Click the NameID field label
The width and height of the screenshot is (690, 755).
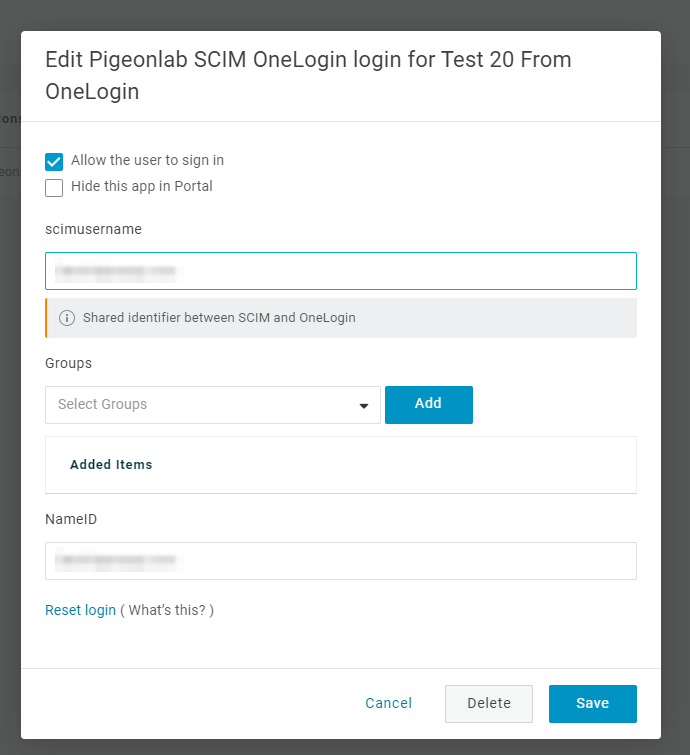pyautogui.click(x=71, y=519)
